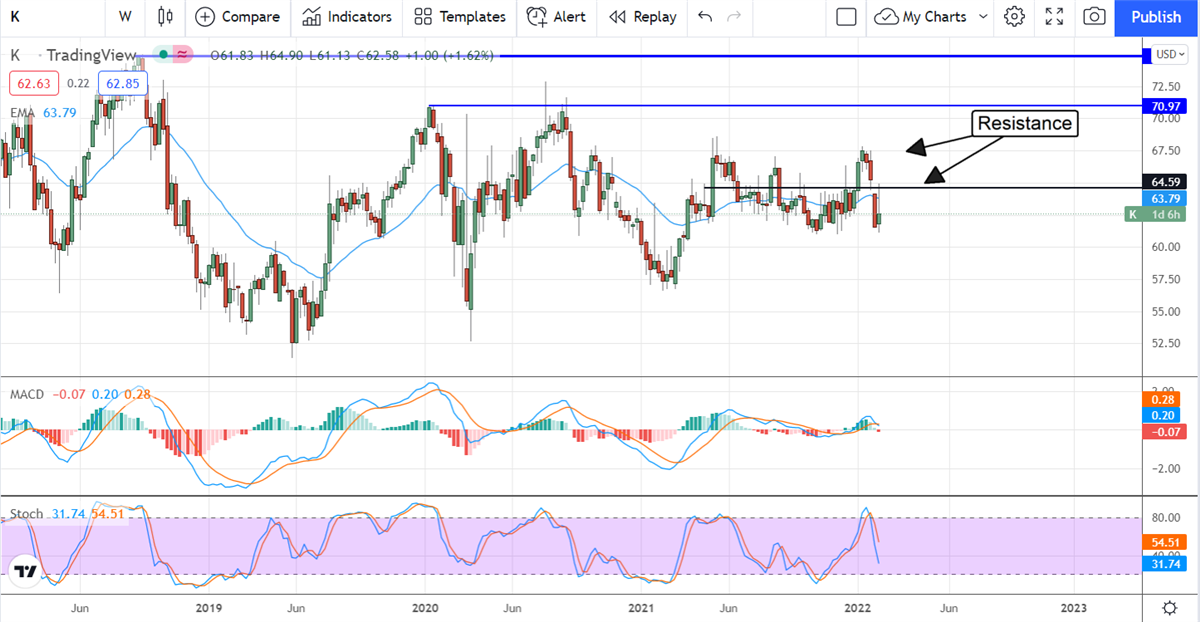Screen dimensions: 1200x622
Task: Start bar Replay mode
Action: [x=642, y=17]
